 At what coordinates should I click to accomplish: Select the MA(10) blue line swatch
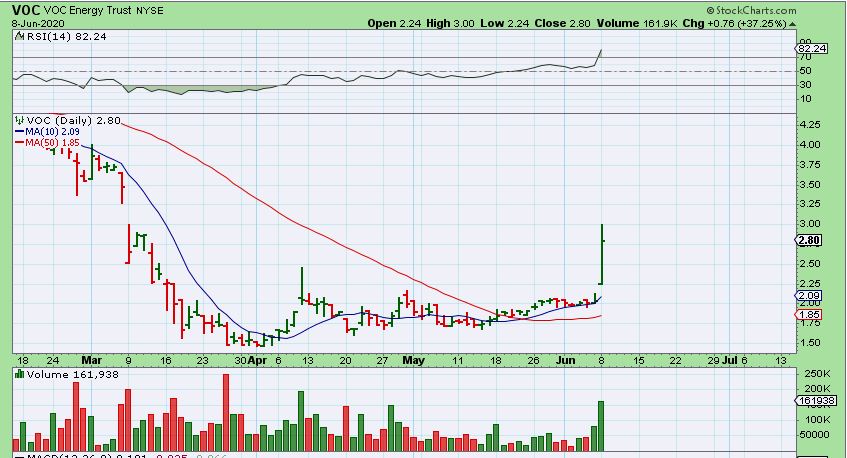click(19, 132)
